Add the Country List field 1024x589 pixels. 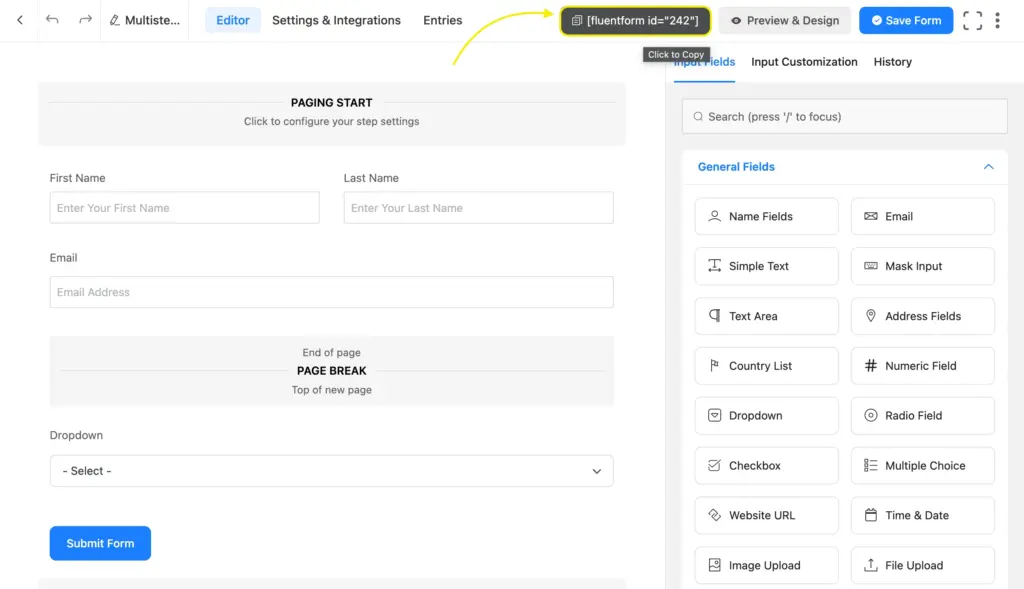point(766,366)
